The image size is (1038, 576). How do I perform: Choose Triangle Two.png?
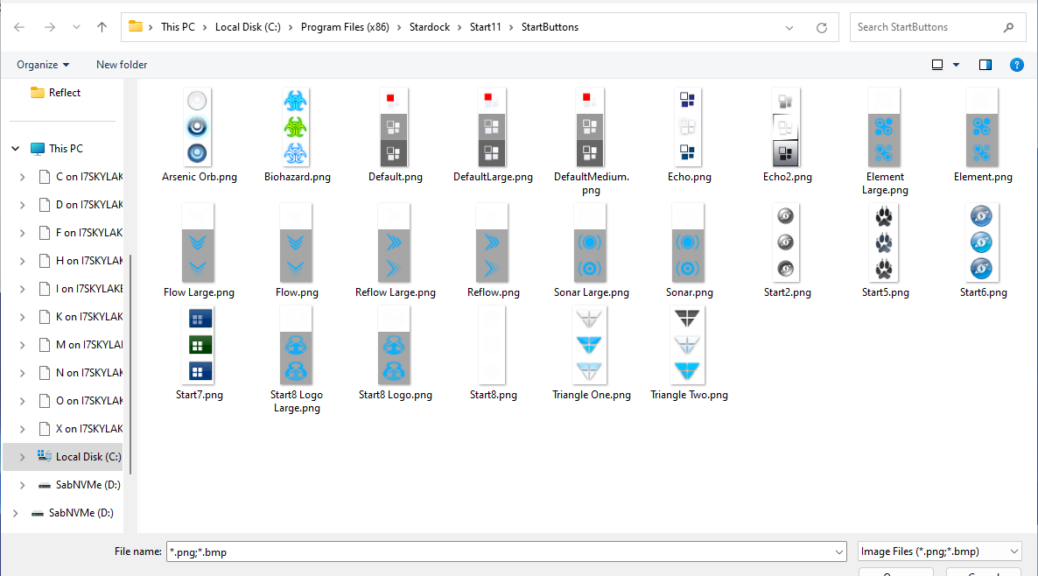(687, 346)
